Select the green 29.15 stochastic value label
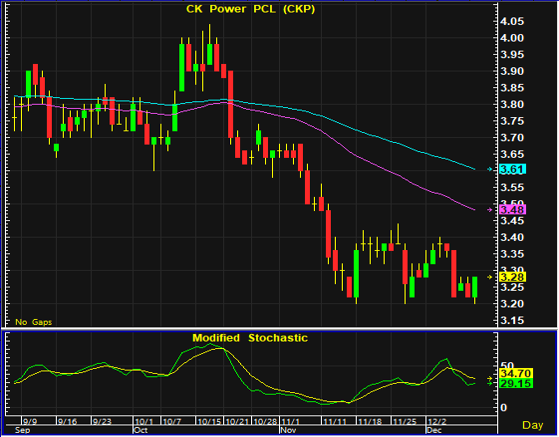559x437 pixels. click(516, 384)
